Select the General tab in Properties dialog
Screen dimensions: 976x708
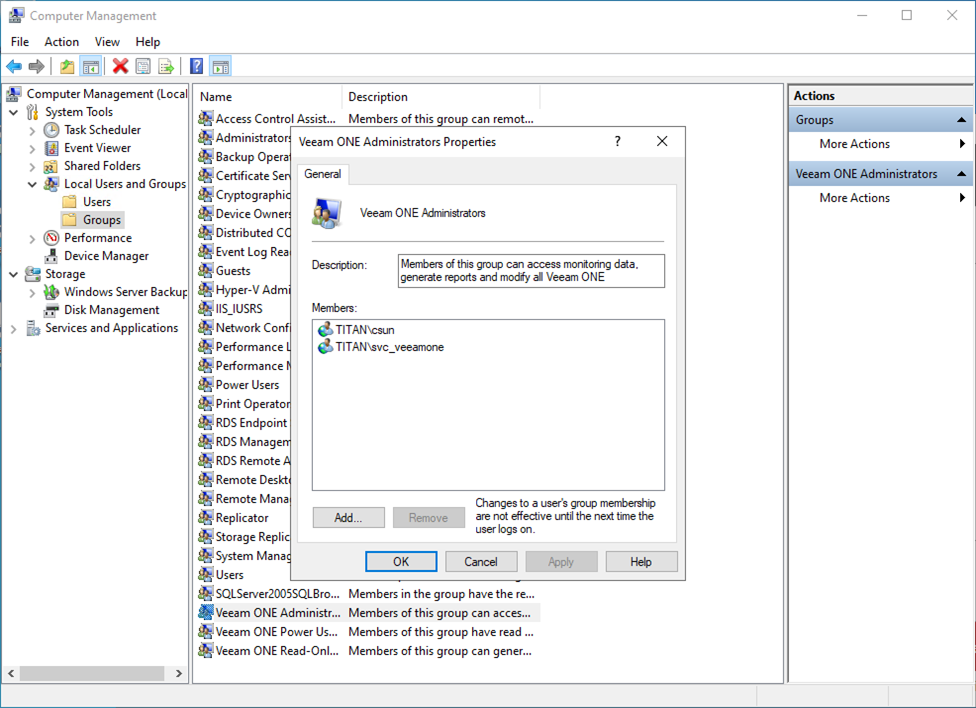[322, 174]
